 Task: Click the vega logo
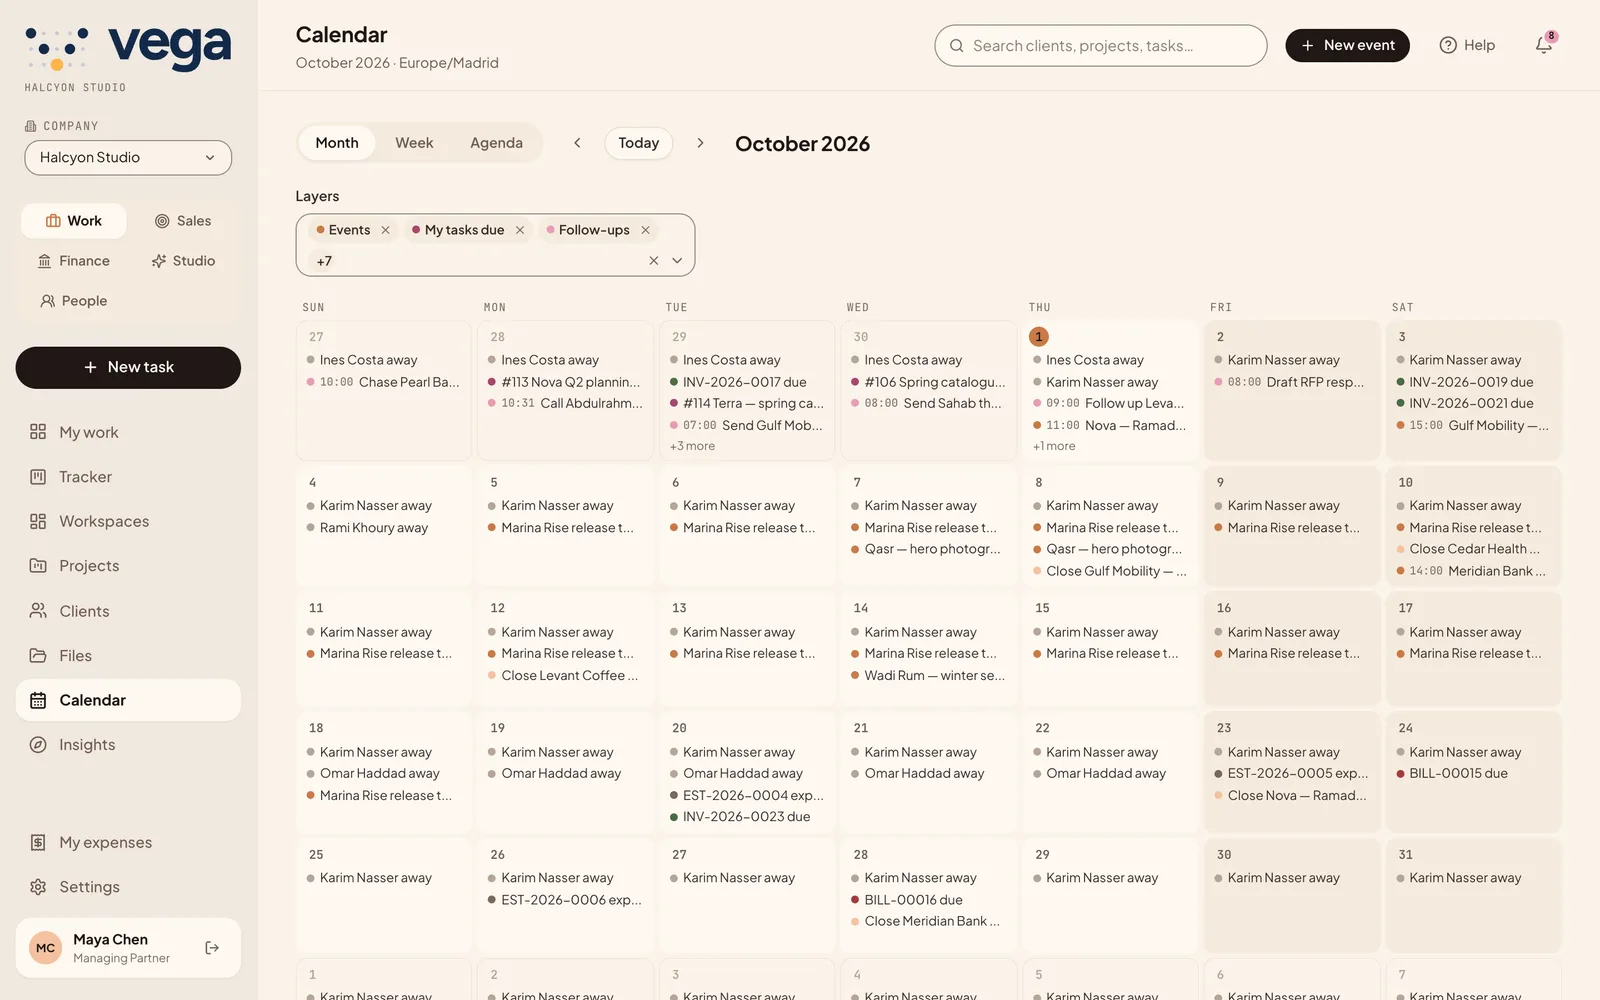(128, 48)
